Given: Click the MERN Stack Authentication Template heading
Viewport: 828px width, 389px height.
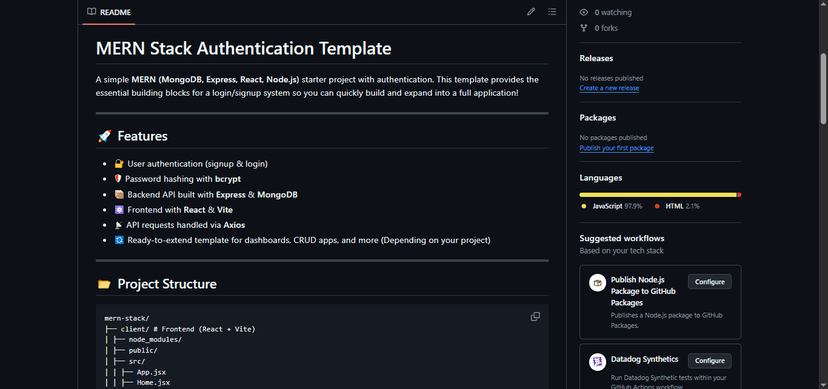Looking at the screenshot, I should click(243, 49).
